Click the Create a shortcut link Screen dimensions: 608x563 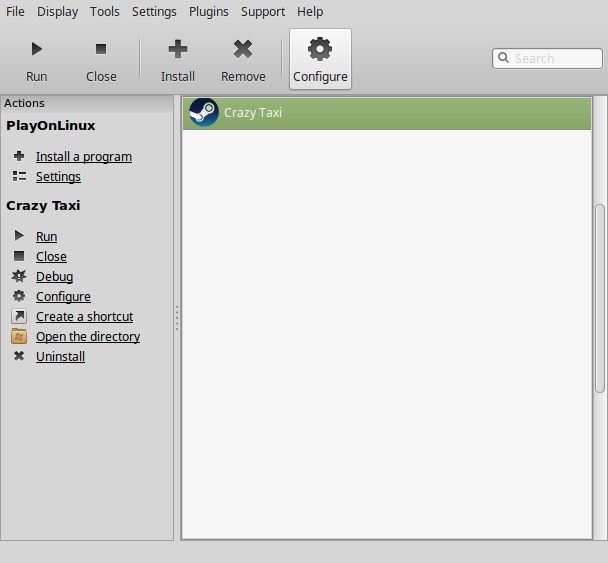(85, 316)
